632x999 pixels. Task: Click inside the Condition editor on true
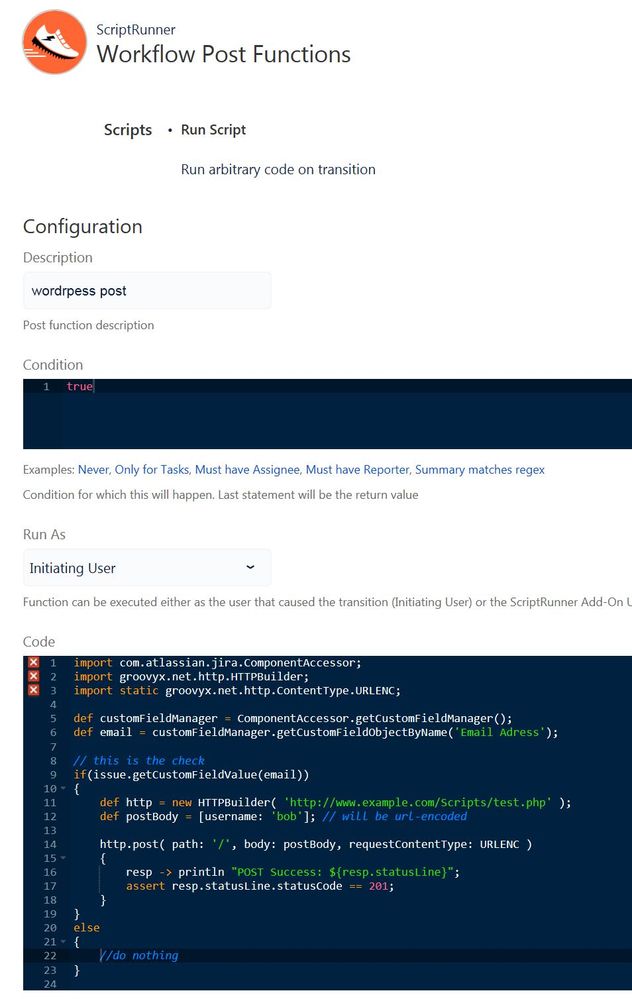(80, 386)
